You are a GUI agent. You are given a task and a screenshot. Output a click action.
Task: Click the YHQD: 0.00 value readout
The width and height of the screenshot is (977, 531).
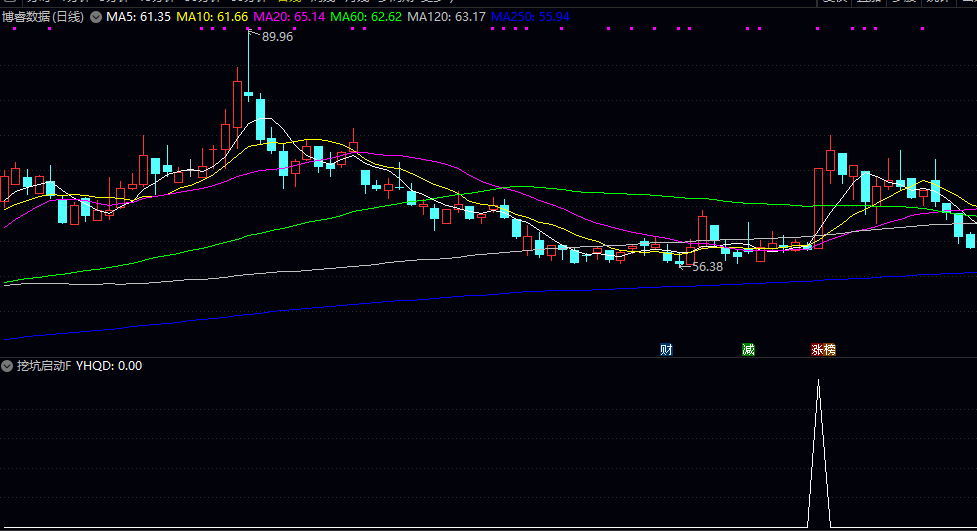coord(109,366)
